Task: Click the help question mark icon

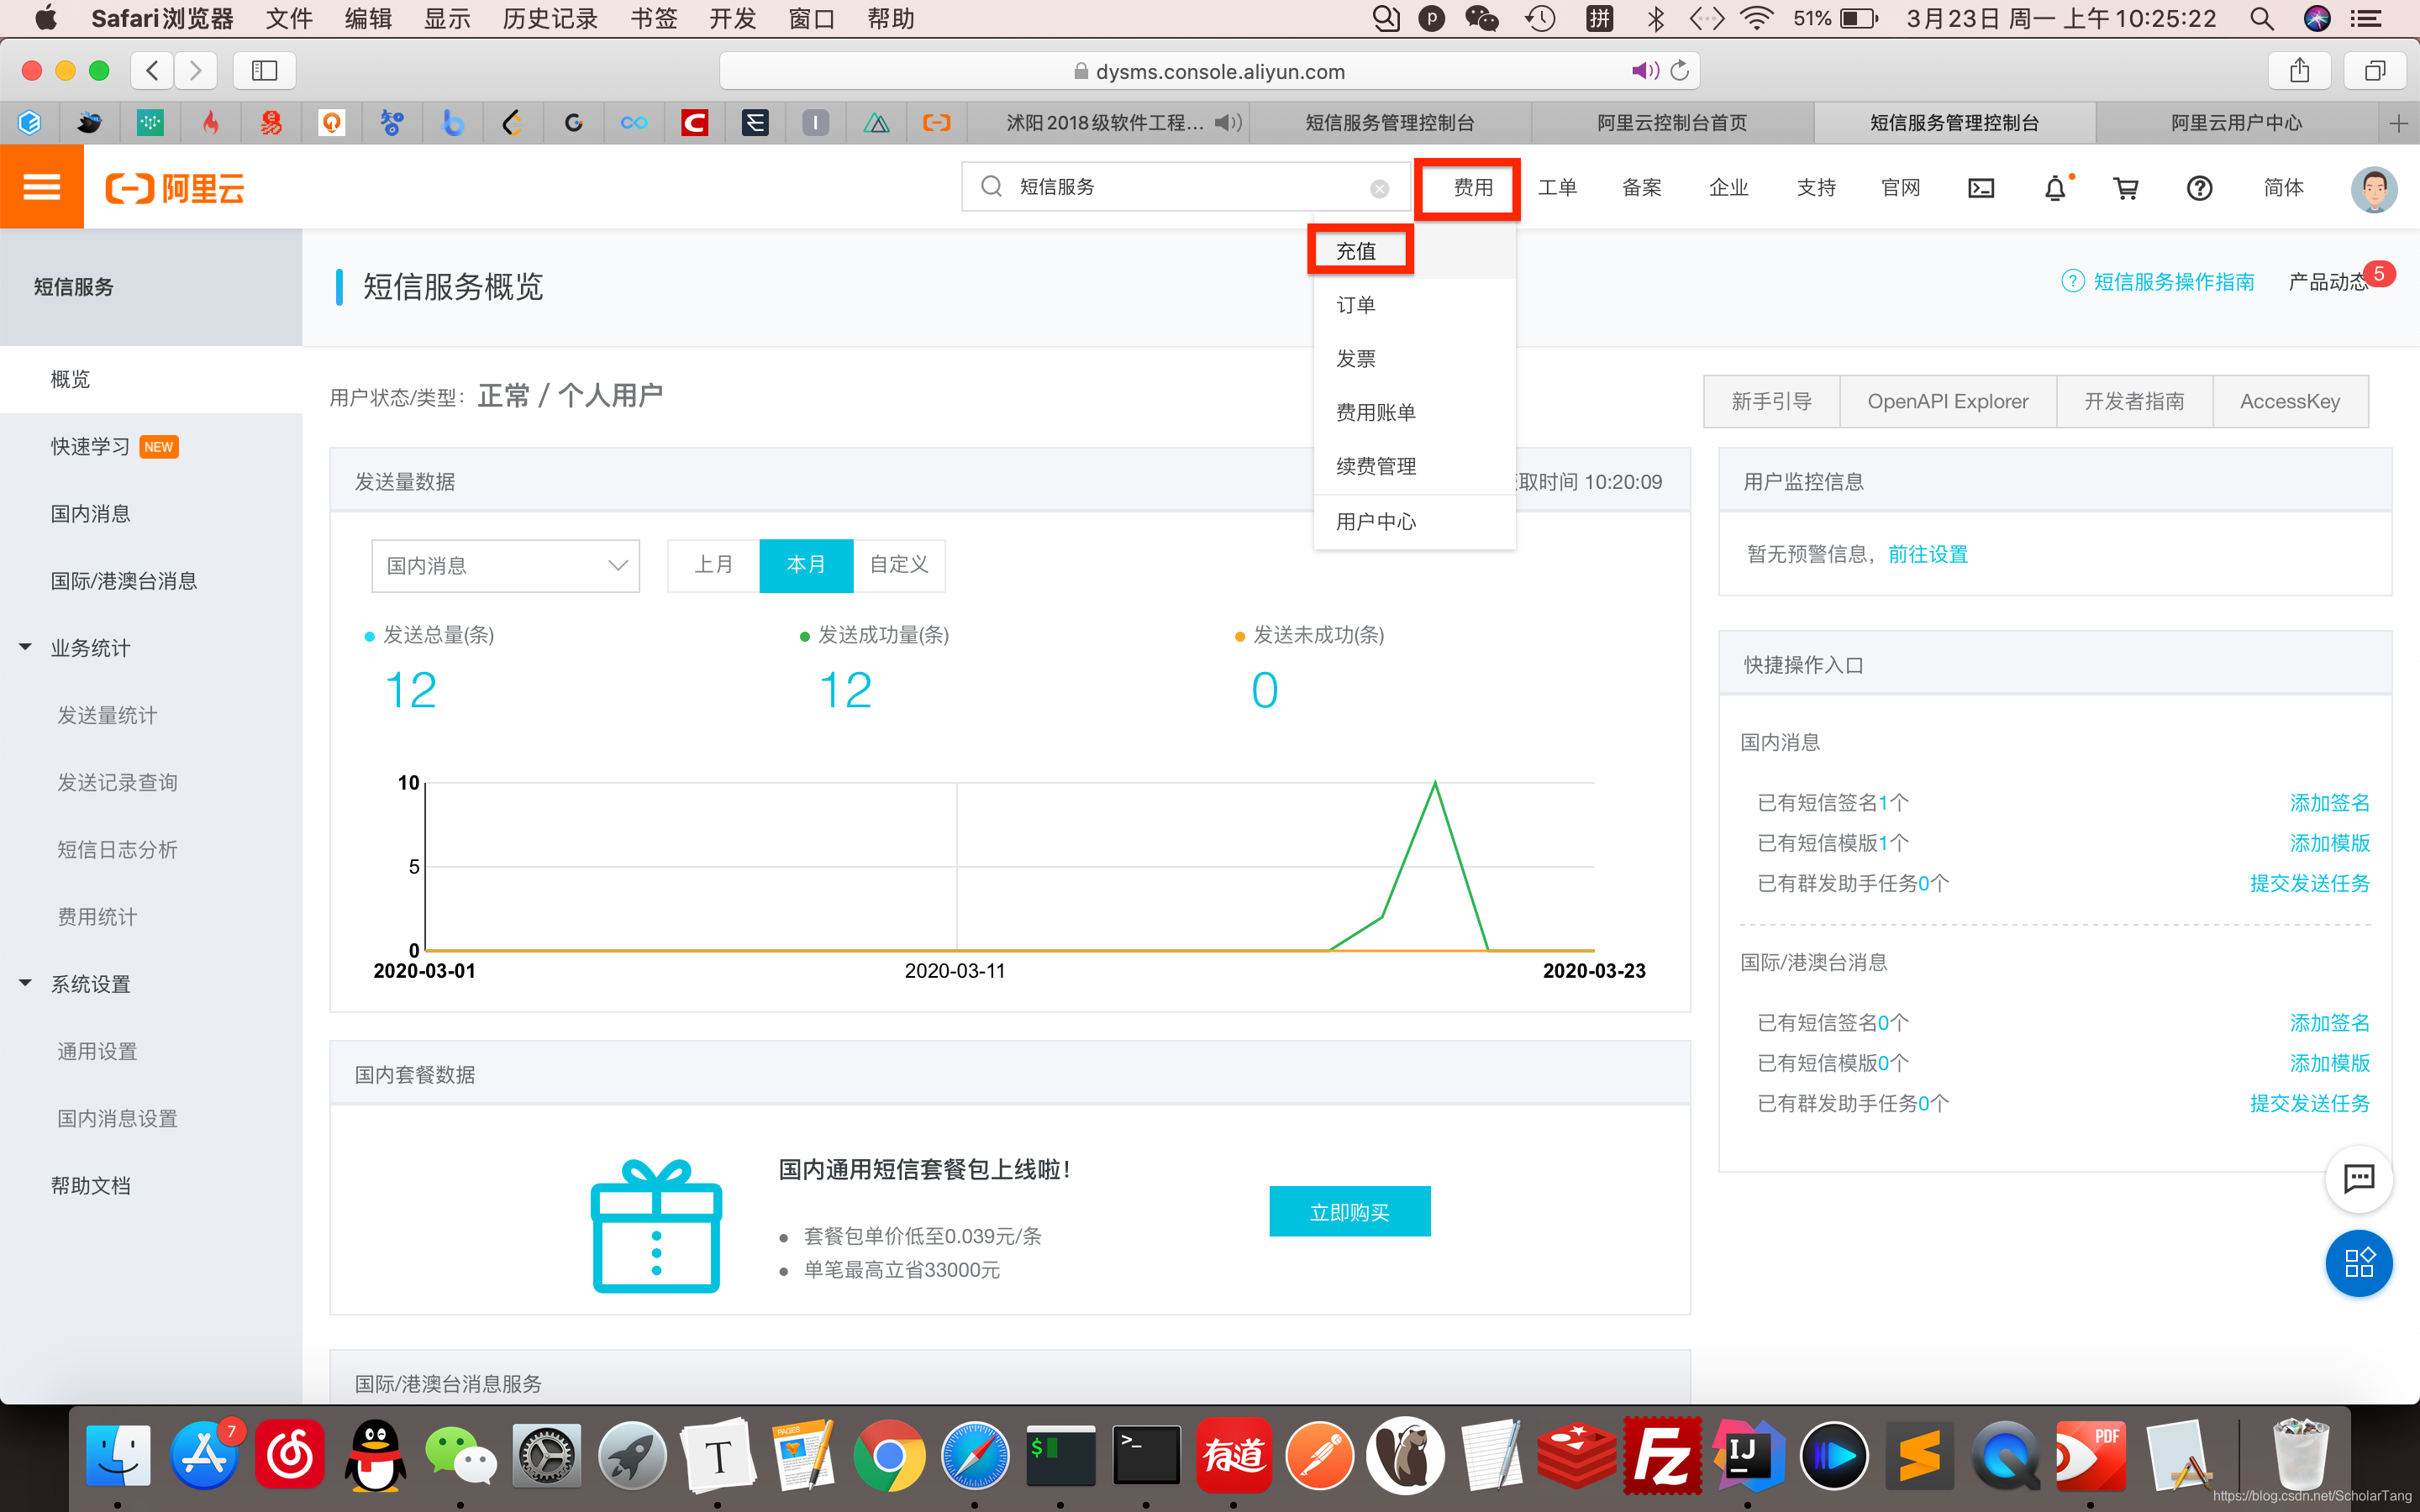Action: point(2199,188)
